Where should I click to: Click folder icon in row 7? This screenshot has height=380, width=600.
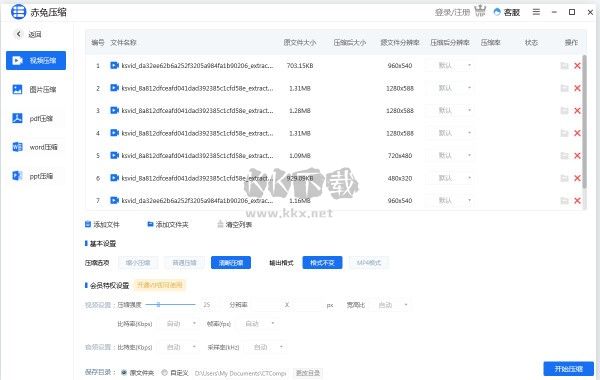tap(564, 201)
